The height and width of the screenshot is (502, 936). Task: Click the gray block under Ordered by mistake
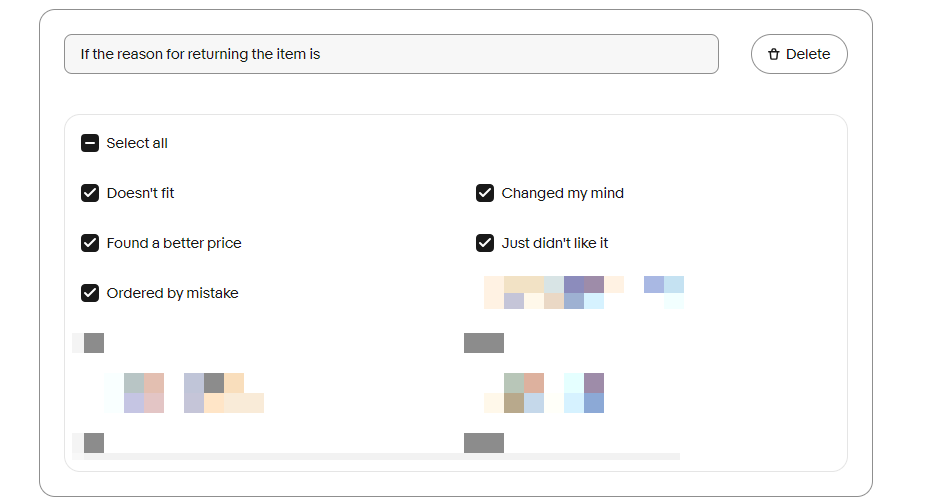point(93,343)
